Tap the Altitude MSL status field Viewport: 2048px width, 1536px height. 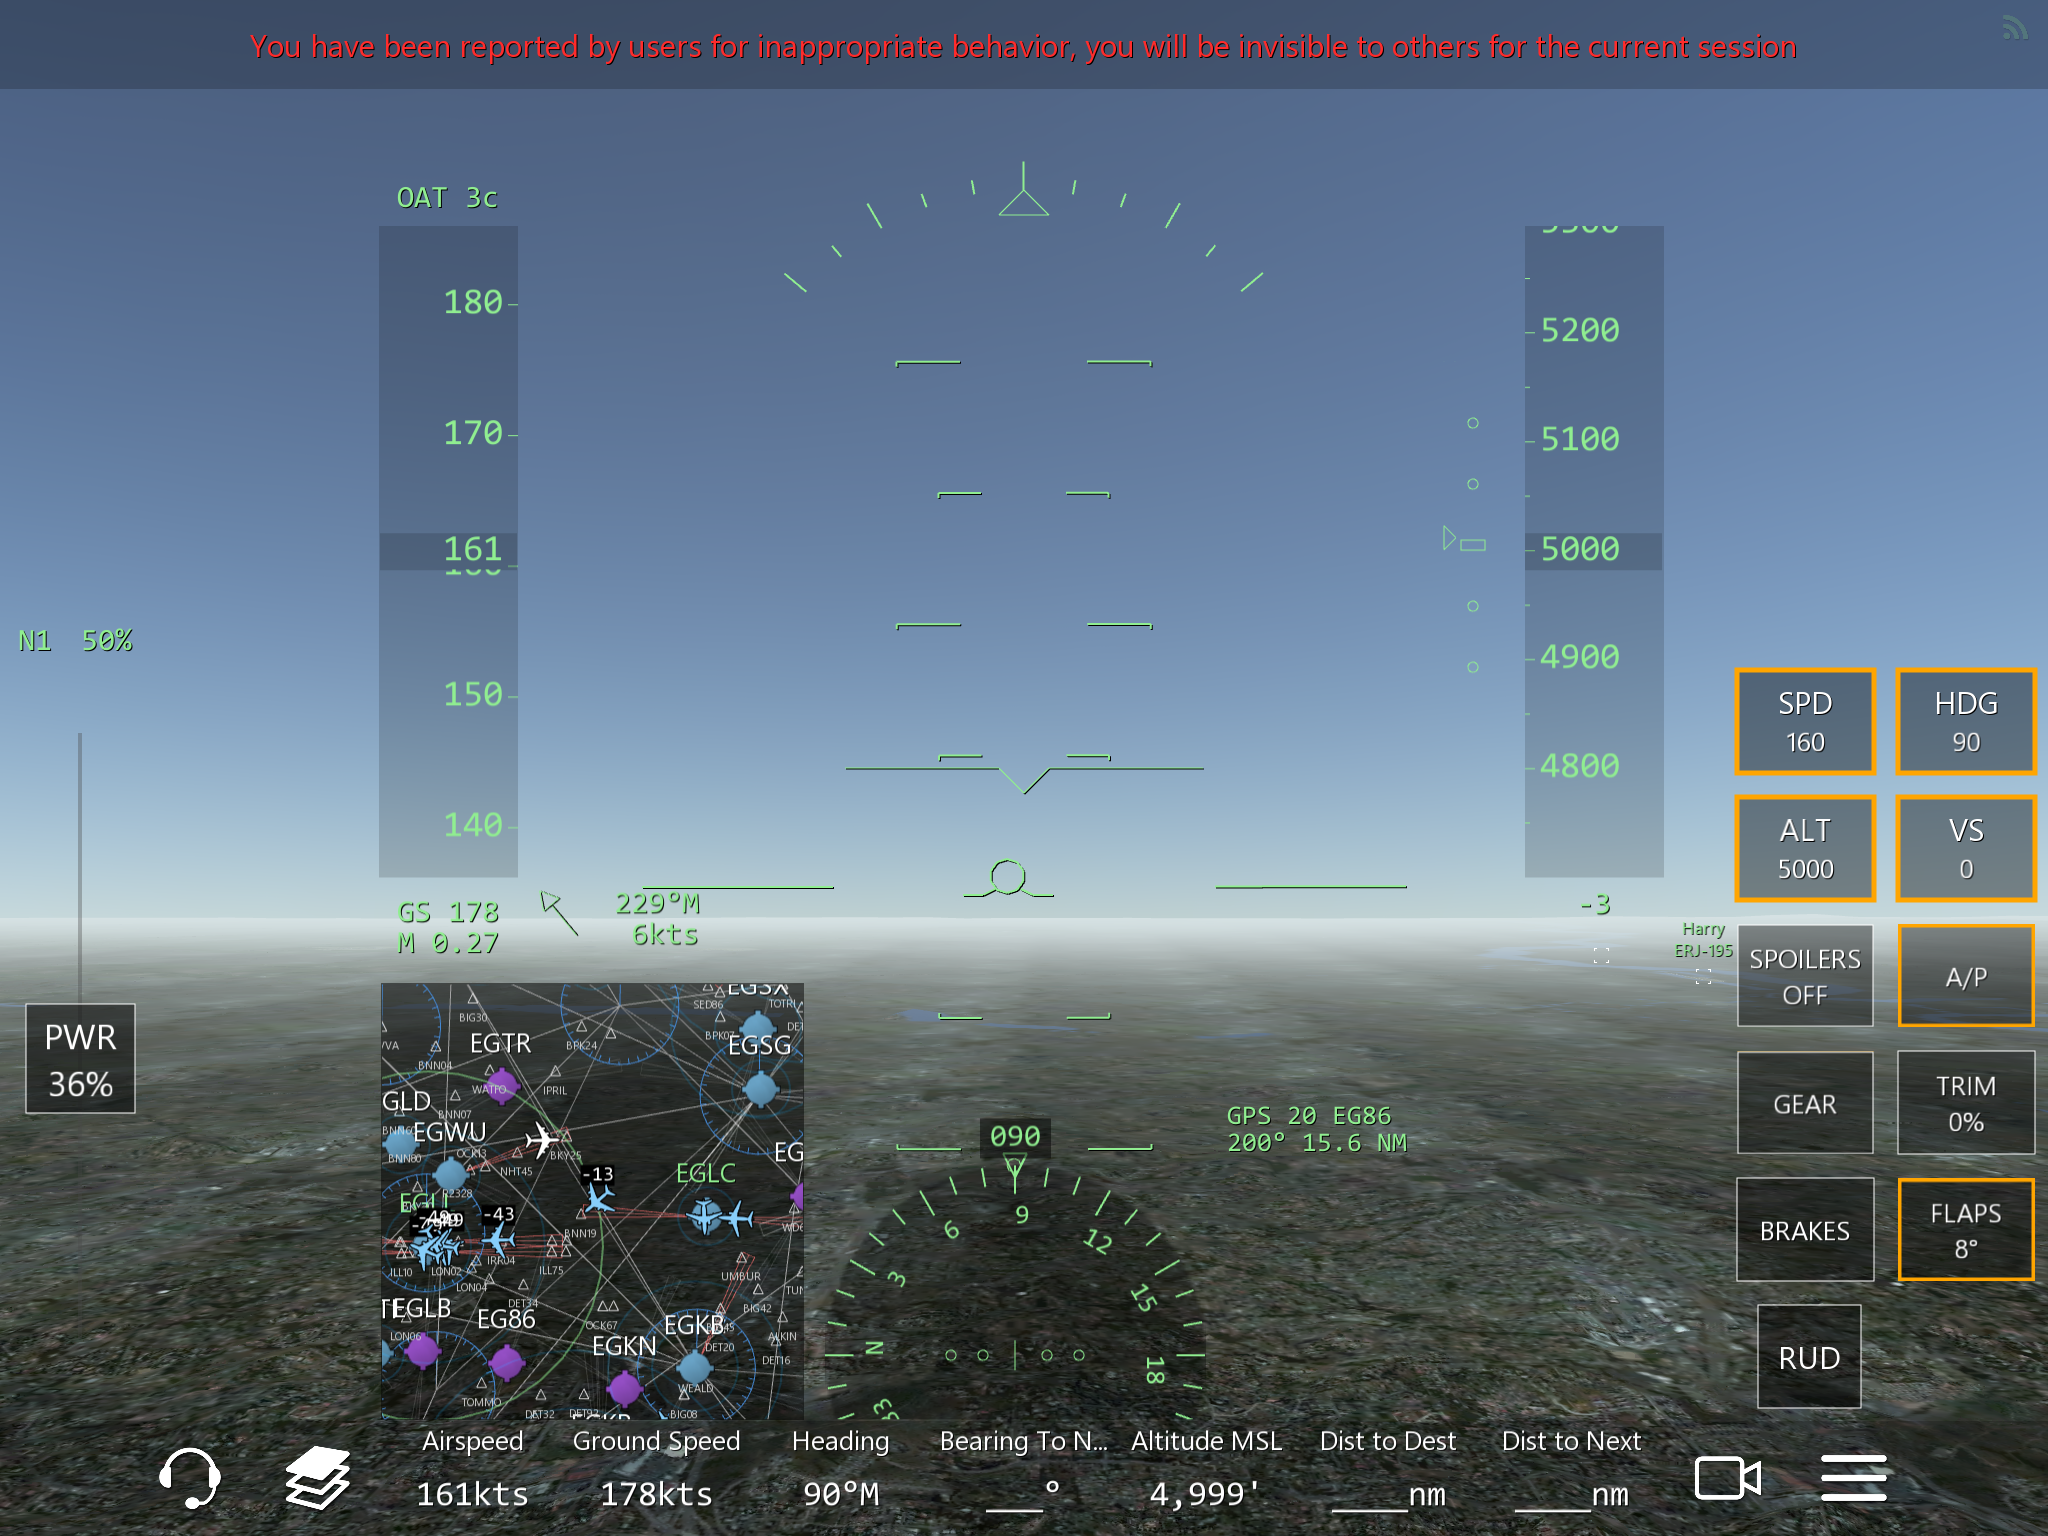click(x=1205, y=1468)
